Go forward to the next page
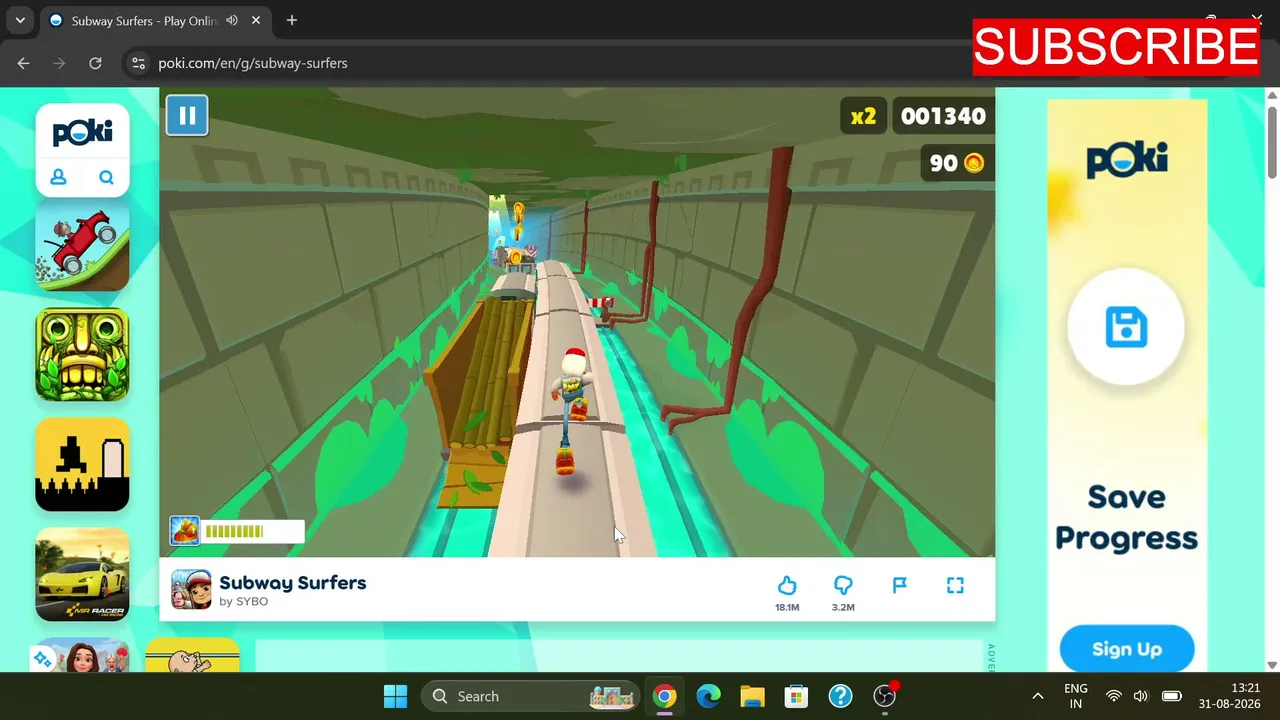 click(x=59, y=63)
